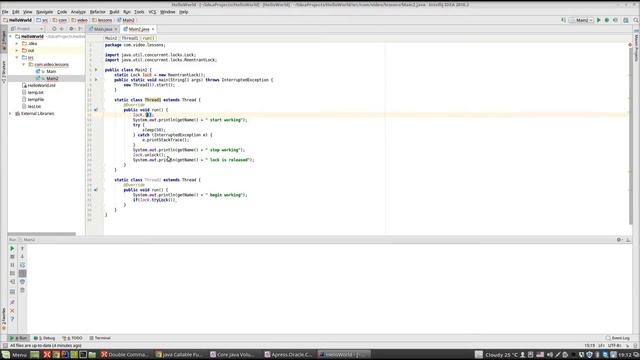This screenshot has width=640, height=360.
Task: Open the Menu button on OS taskbar
Action: pyautogui.click(x=14, y=355)
